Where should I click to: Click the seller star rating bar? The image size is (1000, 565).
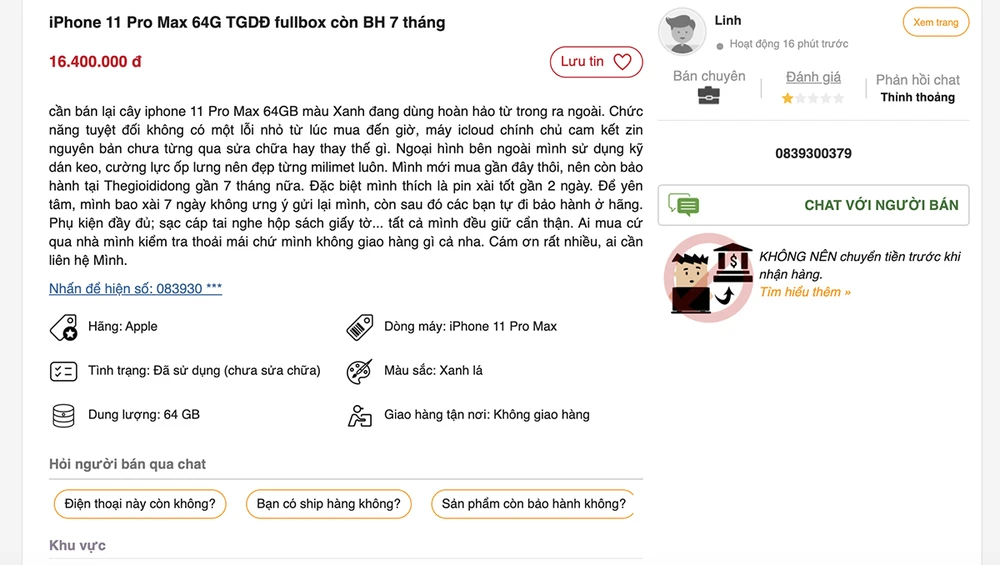(813, 98)
